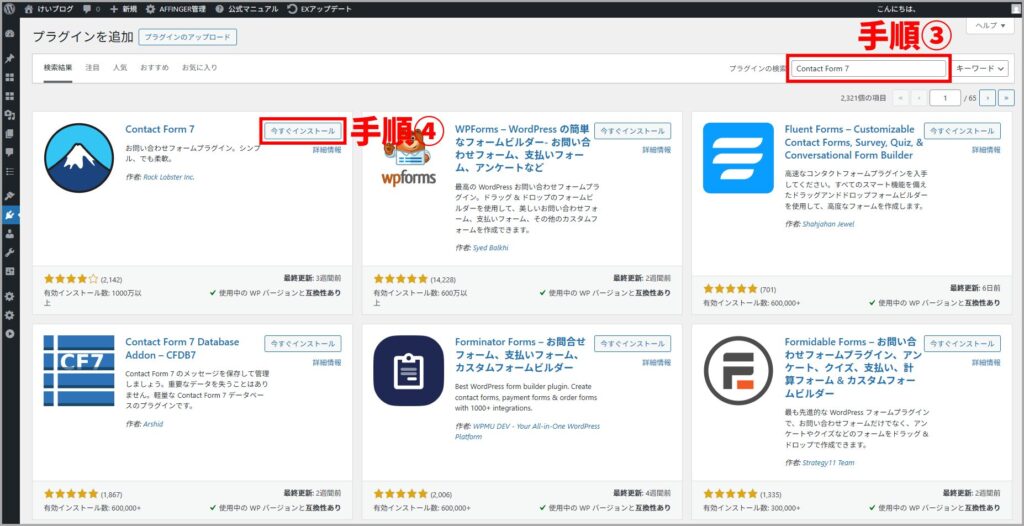
Task: Go to next page of plugin results
Action: point(987,98)
